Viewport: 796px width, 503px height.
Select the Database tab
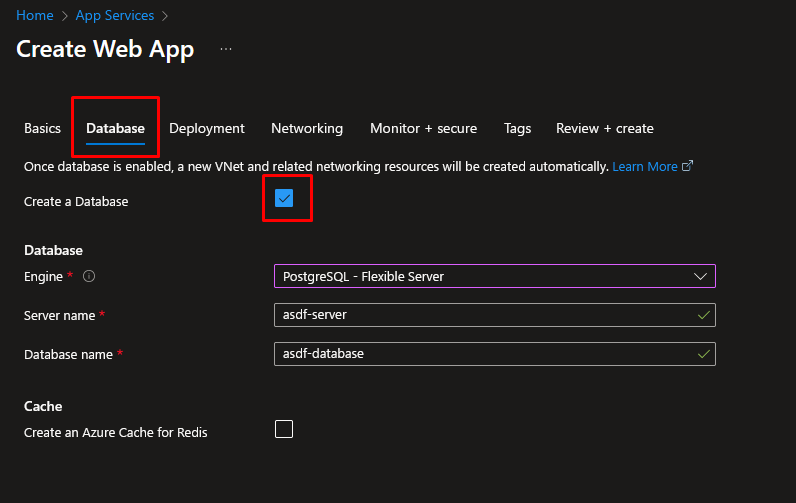tap(115, 128)
